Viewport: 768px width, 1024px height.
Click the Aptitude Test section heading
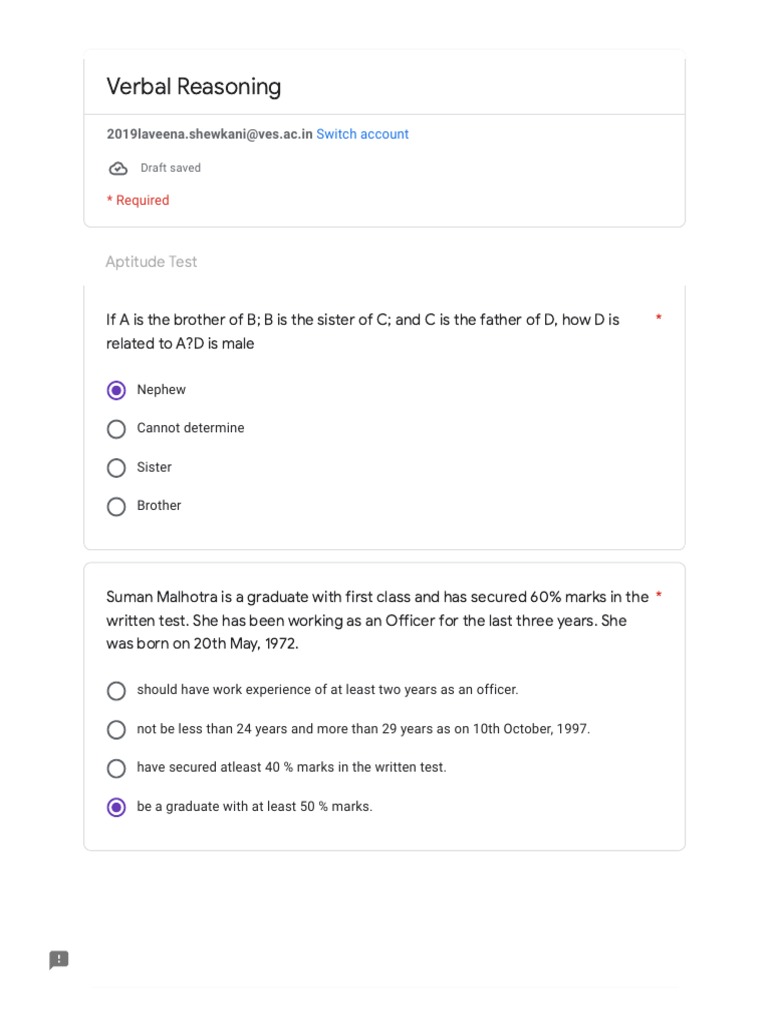151,262
